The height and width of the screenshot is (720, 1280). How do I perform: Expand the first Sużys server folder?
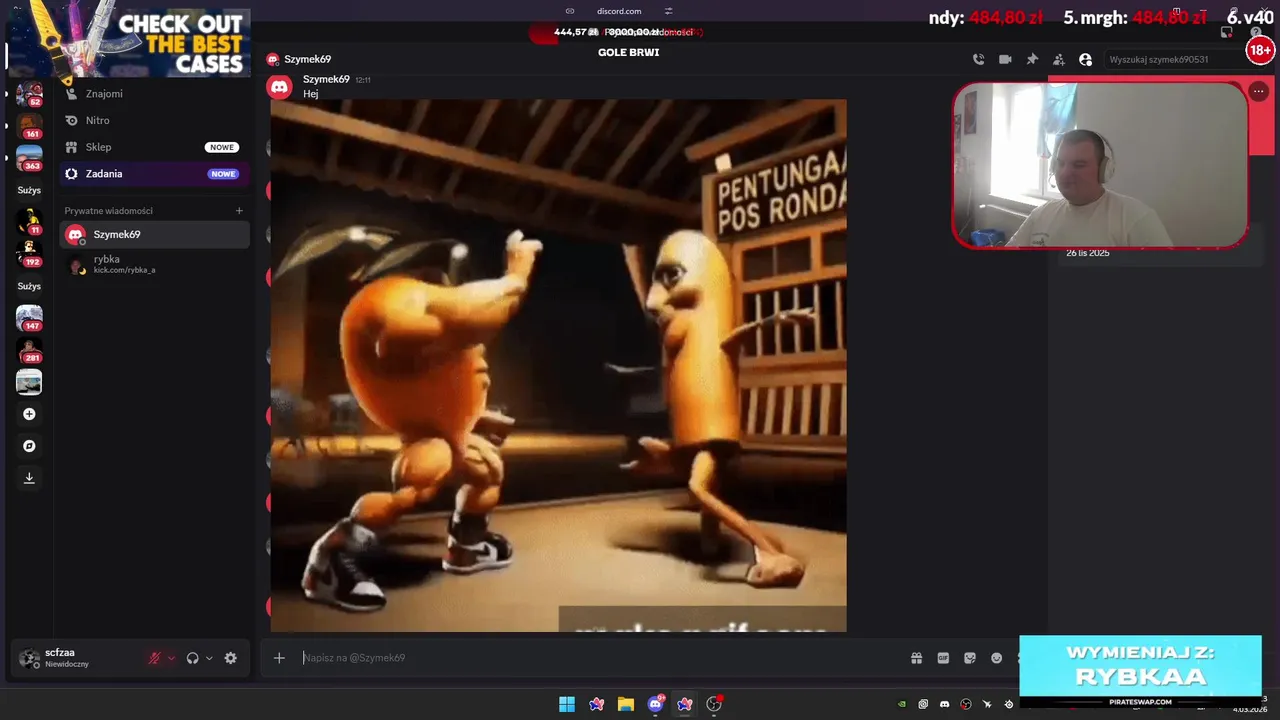coord(29,190)
